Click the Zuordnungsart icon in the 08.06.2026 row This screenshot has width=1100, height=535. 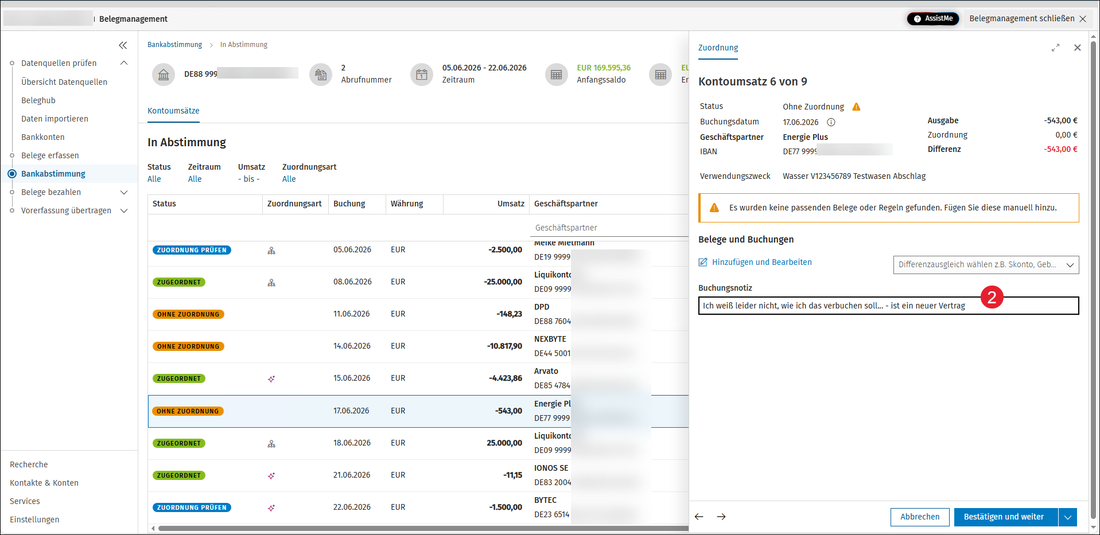pyautogui.click(x=271, y=282)
